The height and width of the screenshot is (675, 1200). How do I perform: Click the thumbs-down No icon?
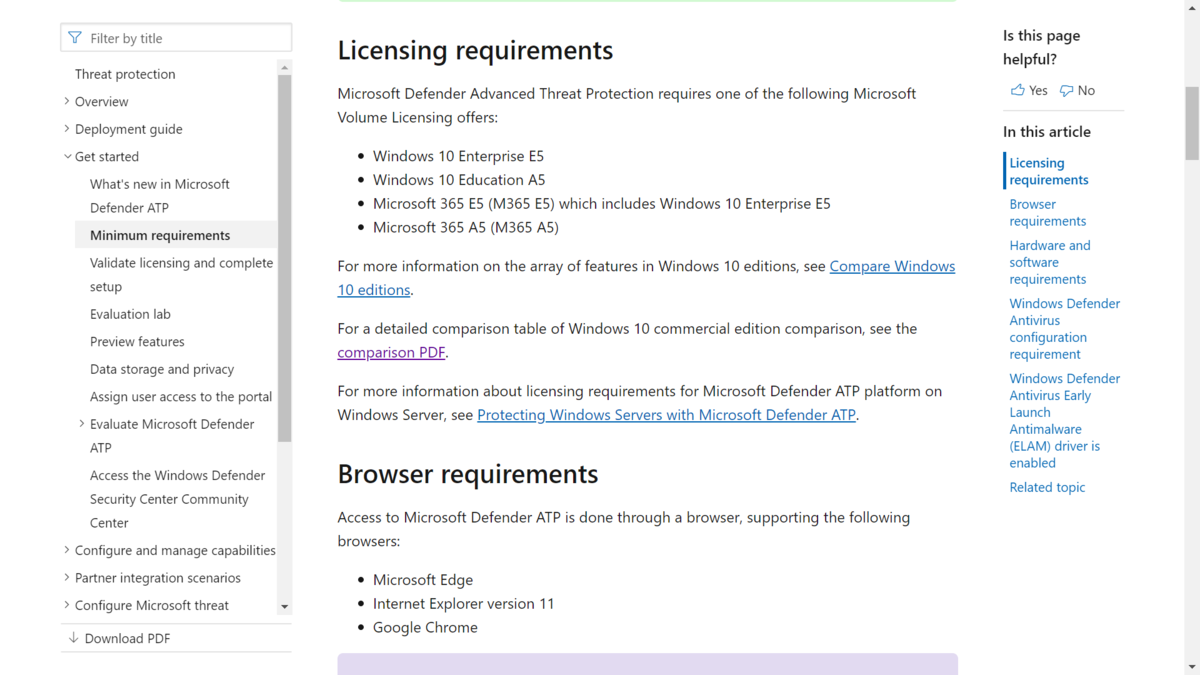1066,90
